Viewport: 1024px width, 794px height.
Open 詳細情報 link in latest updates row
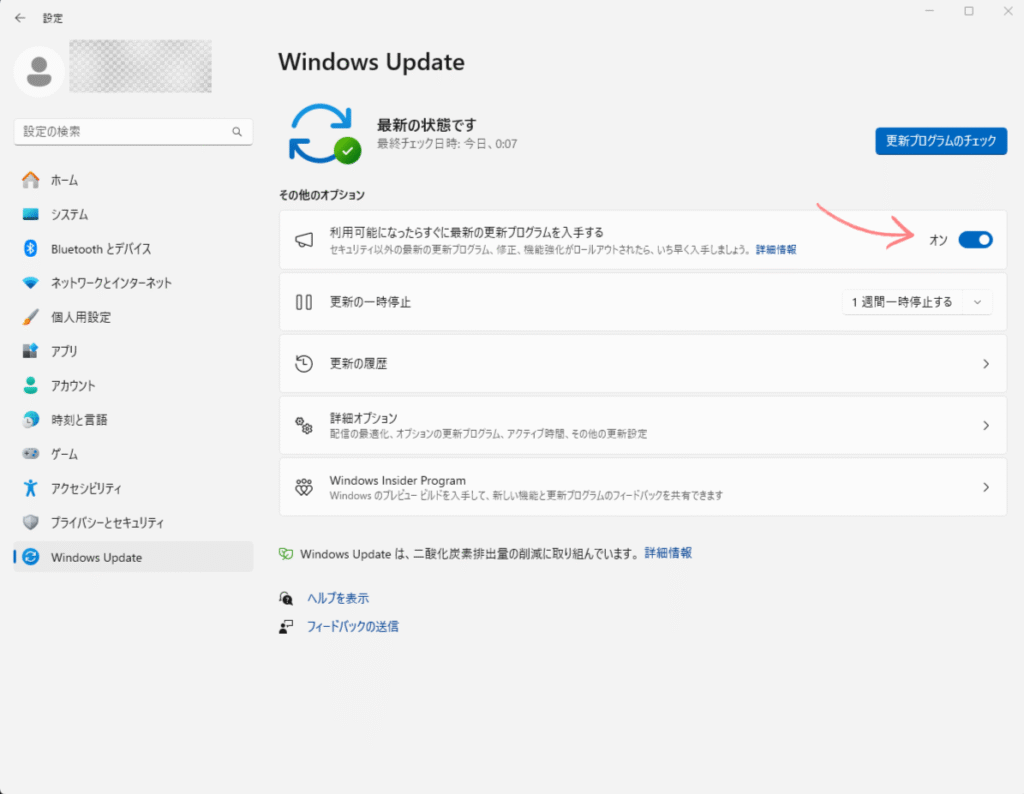point(776,249)
